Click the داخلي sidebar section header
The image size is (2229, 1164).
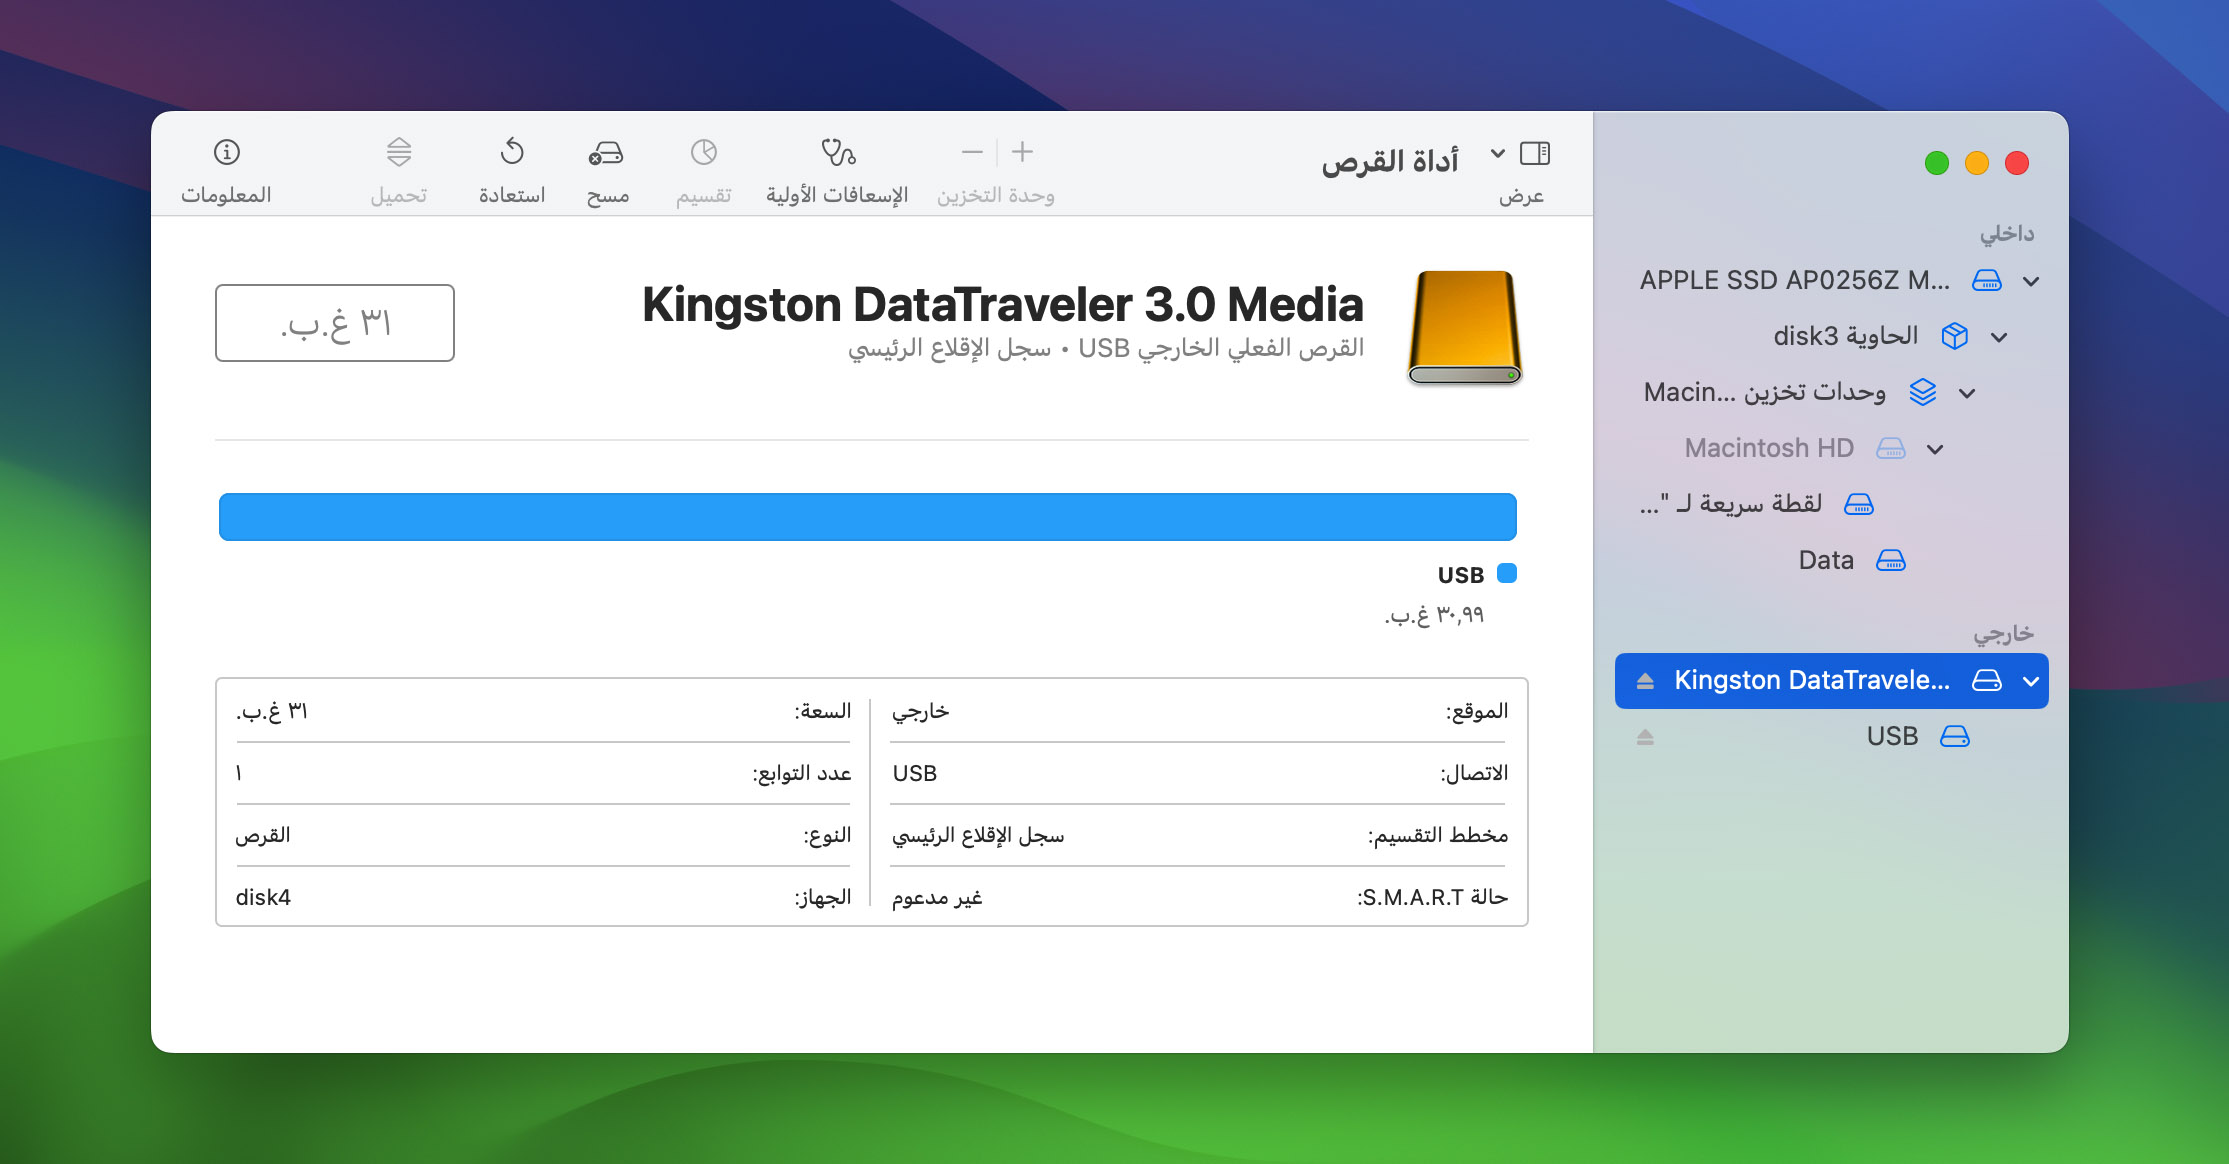tap(2007, 233)
